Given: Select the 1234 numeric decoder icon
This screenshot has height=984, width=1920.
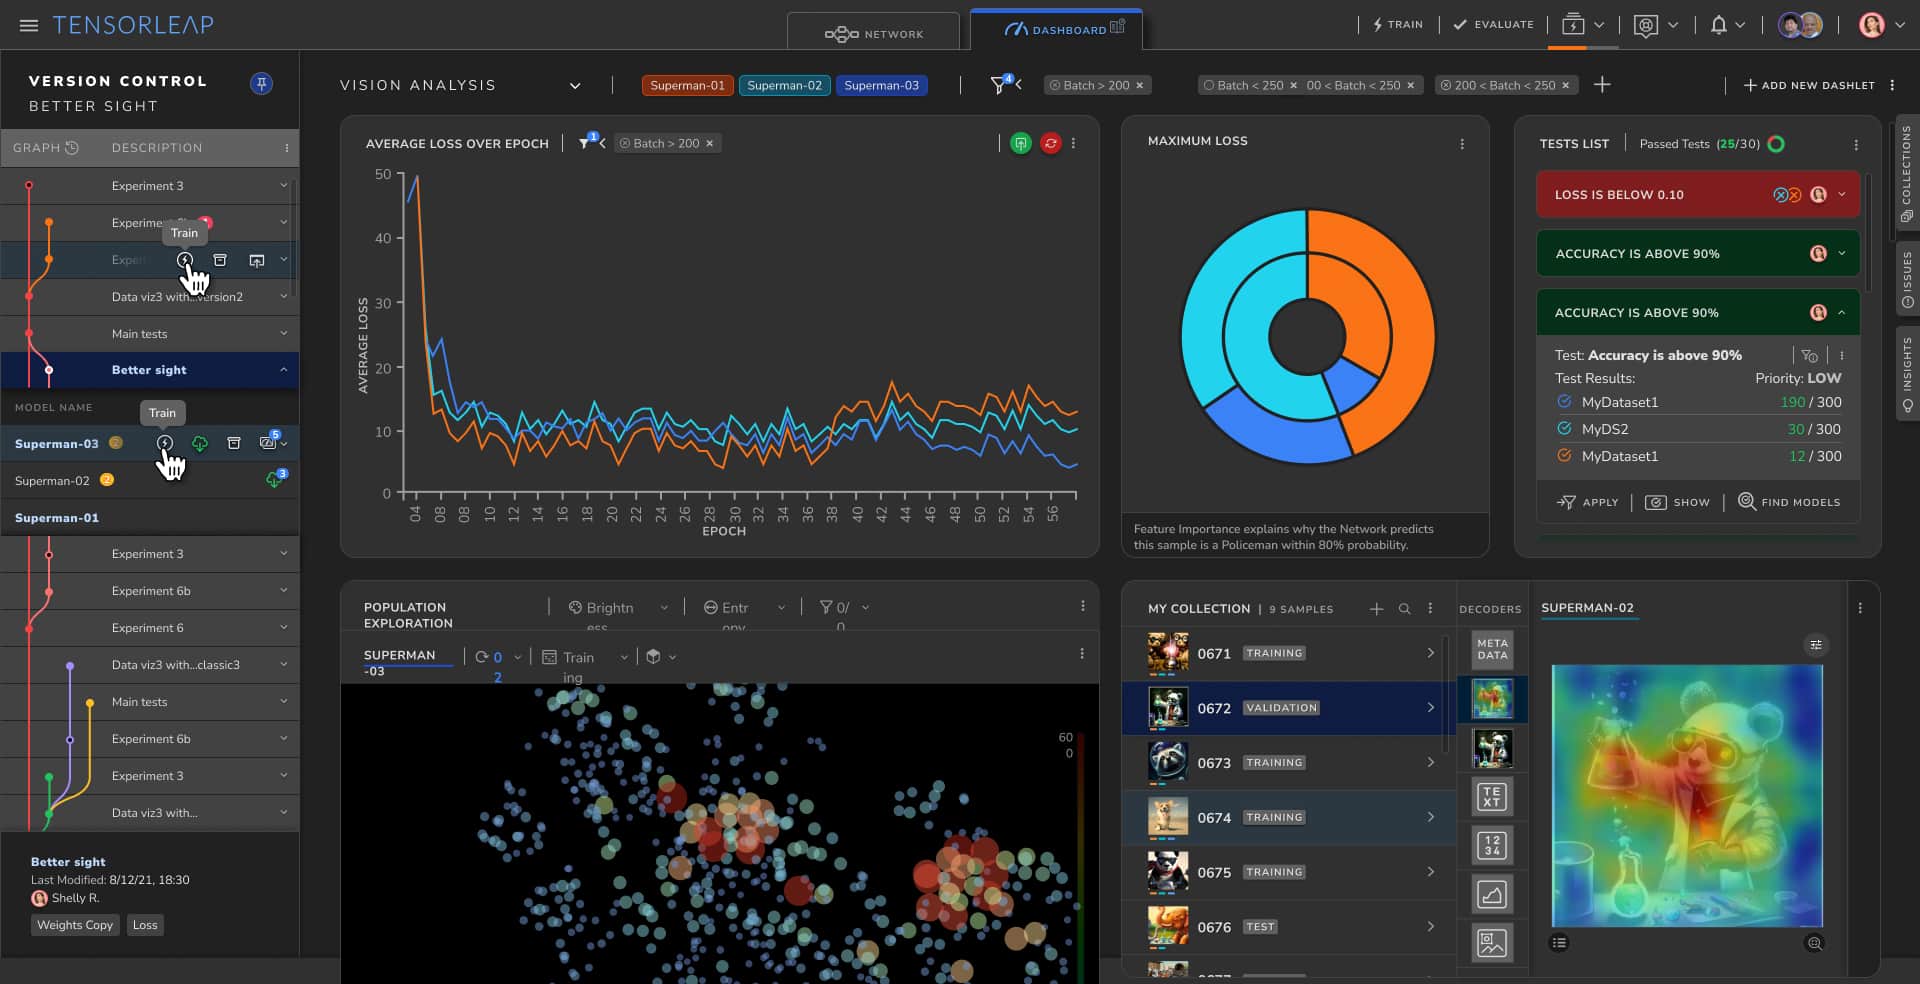Looking at the screenshot, I should pos(1492,846).
